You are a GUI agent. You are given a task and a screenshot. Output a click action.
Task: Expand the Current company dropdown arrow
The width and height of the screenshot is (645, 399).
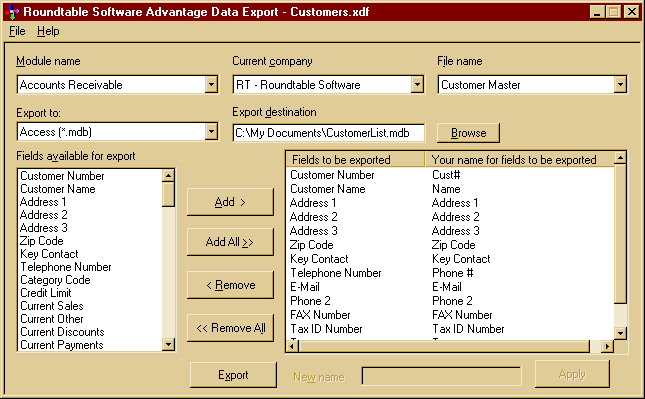click(417, 85)
